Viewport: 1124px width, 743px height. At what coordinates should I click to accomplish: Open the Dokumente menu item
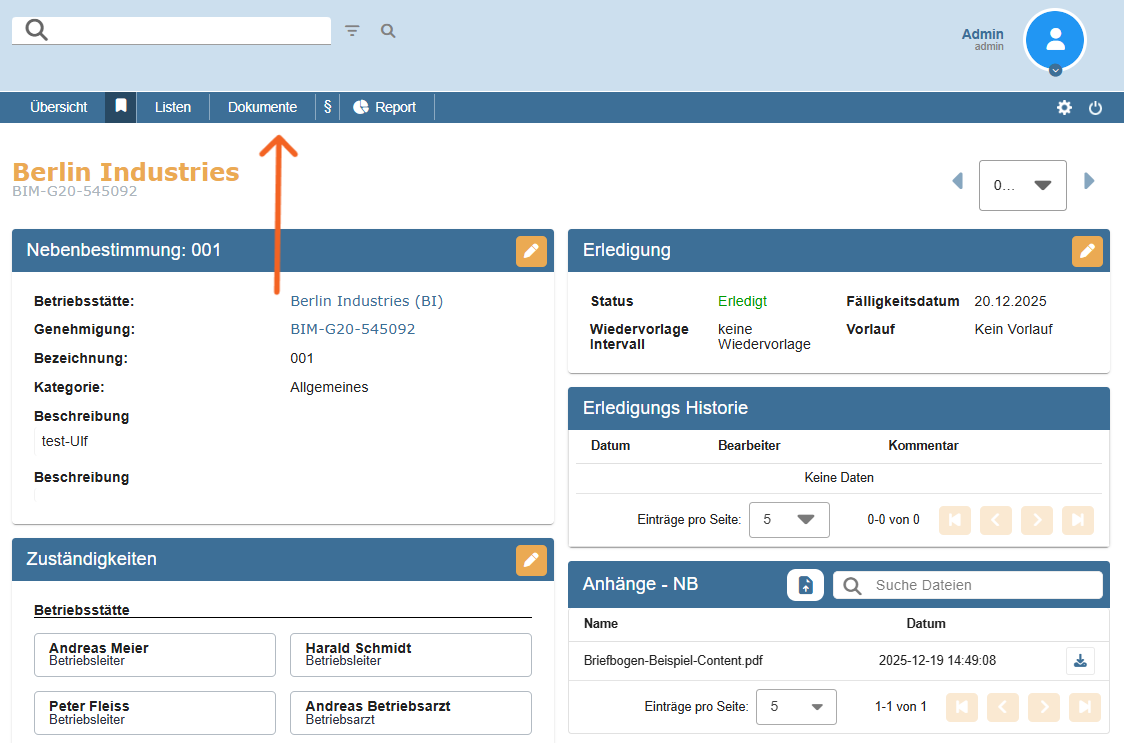(x=262, y=107)
